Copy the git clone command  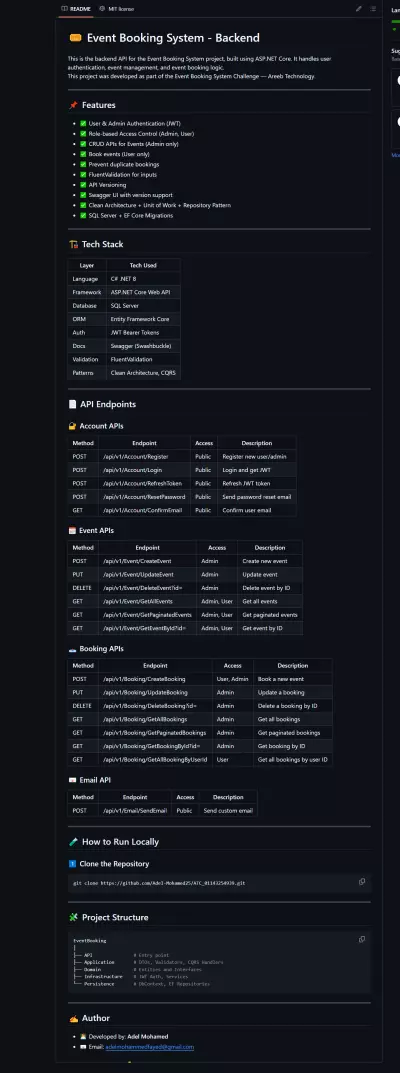(362, 882)
